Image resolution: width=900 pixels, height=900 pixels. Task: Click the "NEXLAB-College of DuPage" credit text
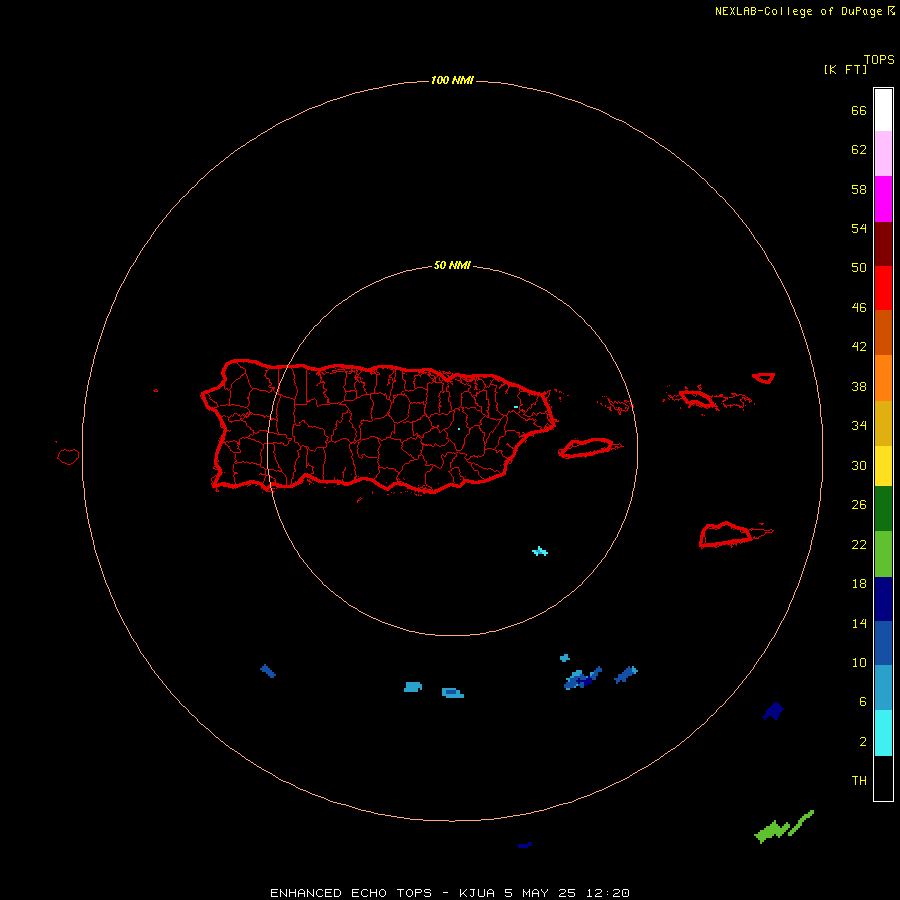(x=799, y=11)
